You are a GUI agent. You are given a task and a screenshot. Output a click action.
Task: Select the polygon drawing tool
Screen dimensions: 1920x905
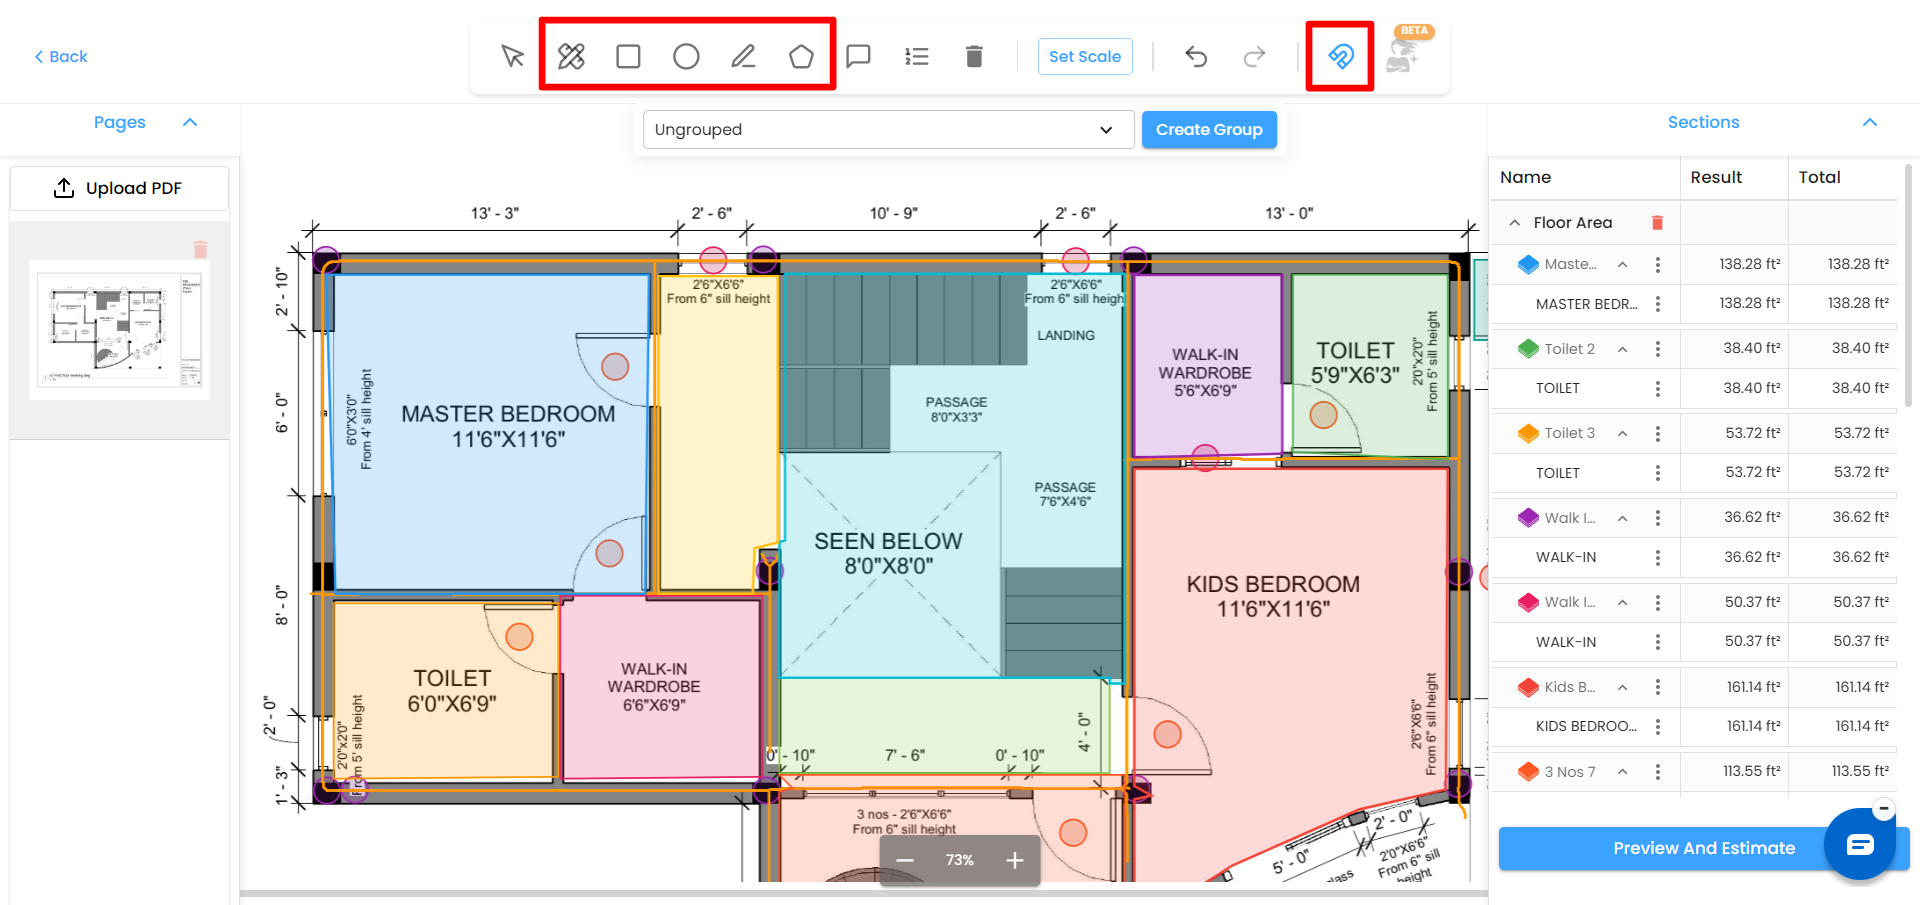(801, 56)
